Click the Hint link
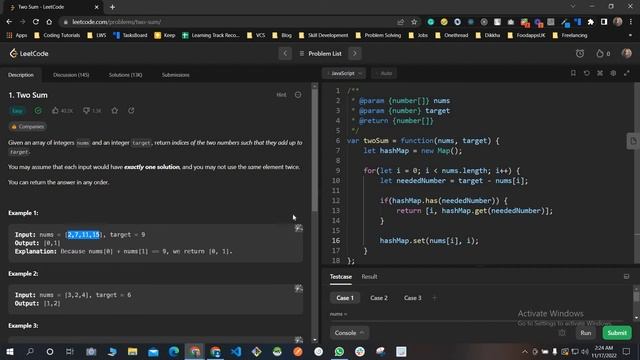The width and height of the screenshot is (640, 360). (281, 95)
